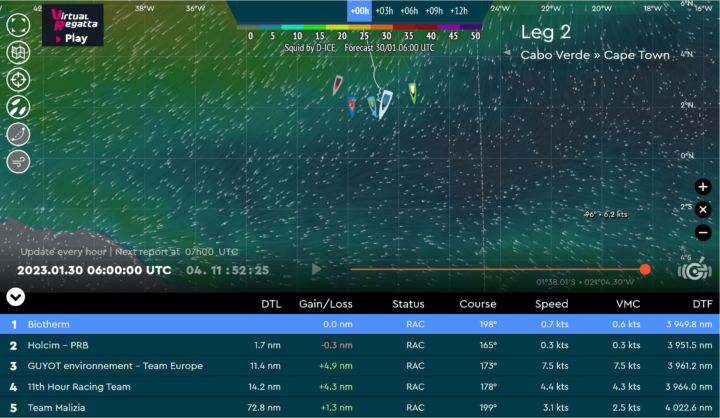Screen dimensions: 720x418
Task: Toggle the boats display icon
Action: click(x=18, y=107)
